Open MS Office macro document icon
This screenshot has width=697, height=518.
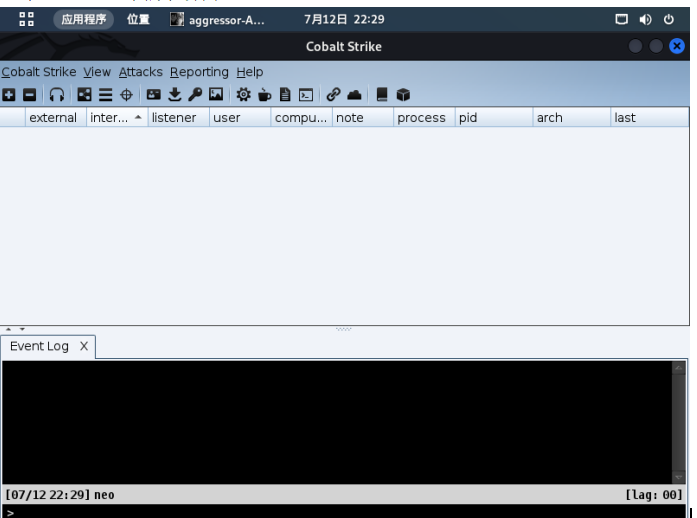pos(285,95)
